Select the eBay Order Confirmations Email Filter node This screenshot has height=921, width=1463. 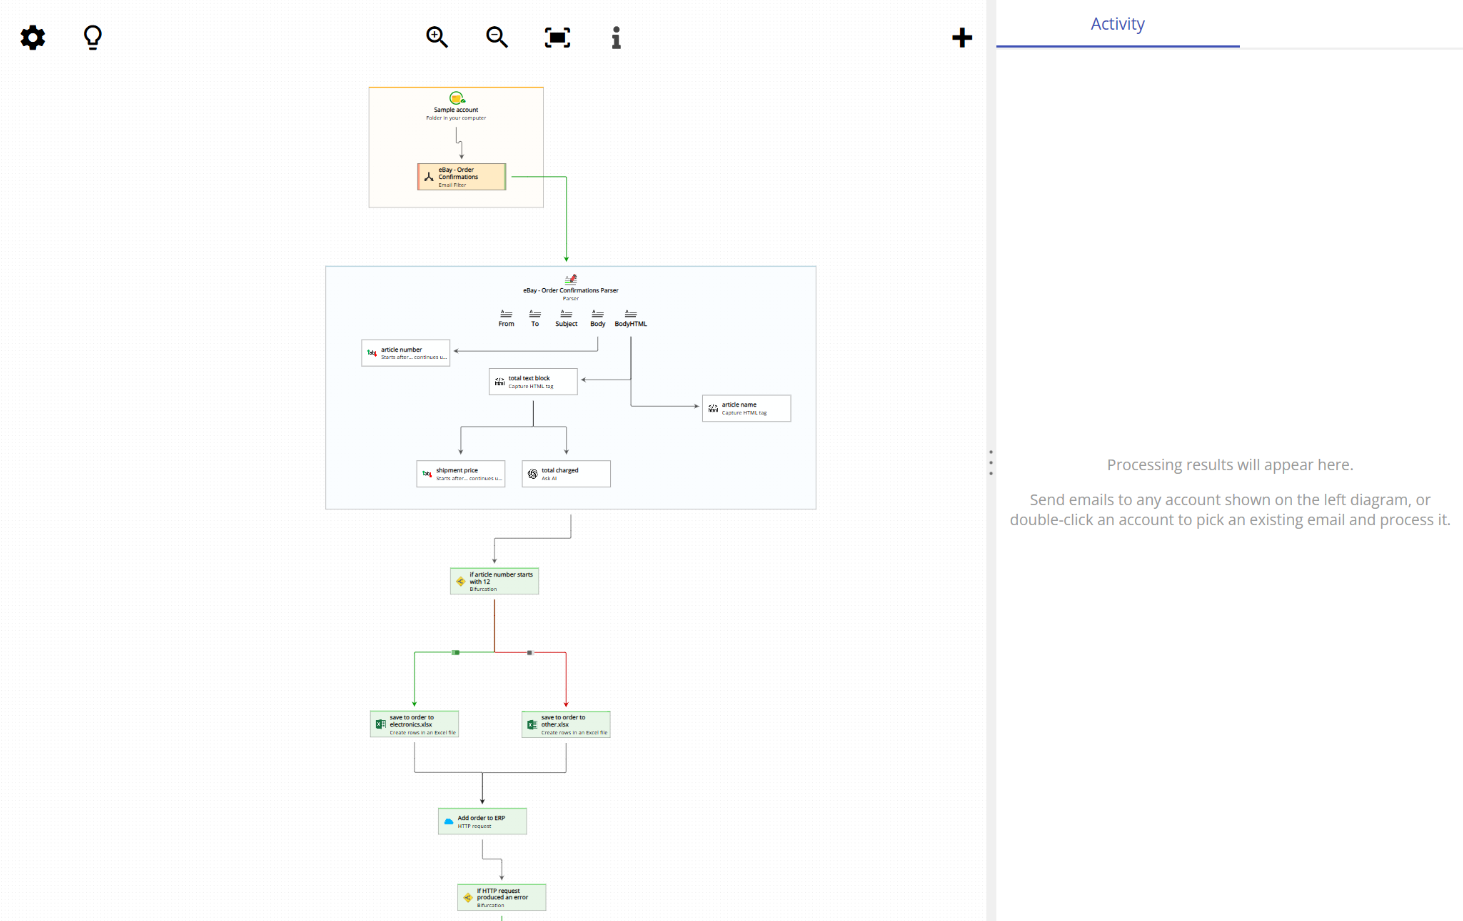(461, 176)
